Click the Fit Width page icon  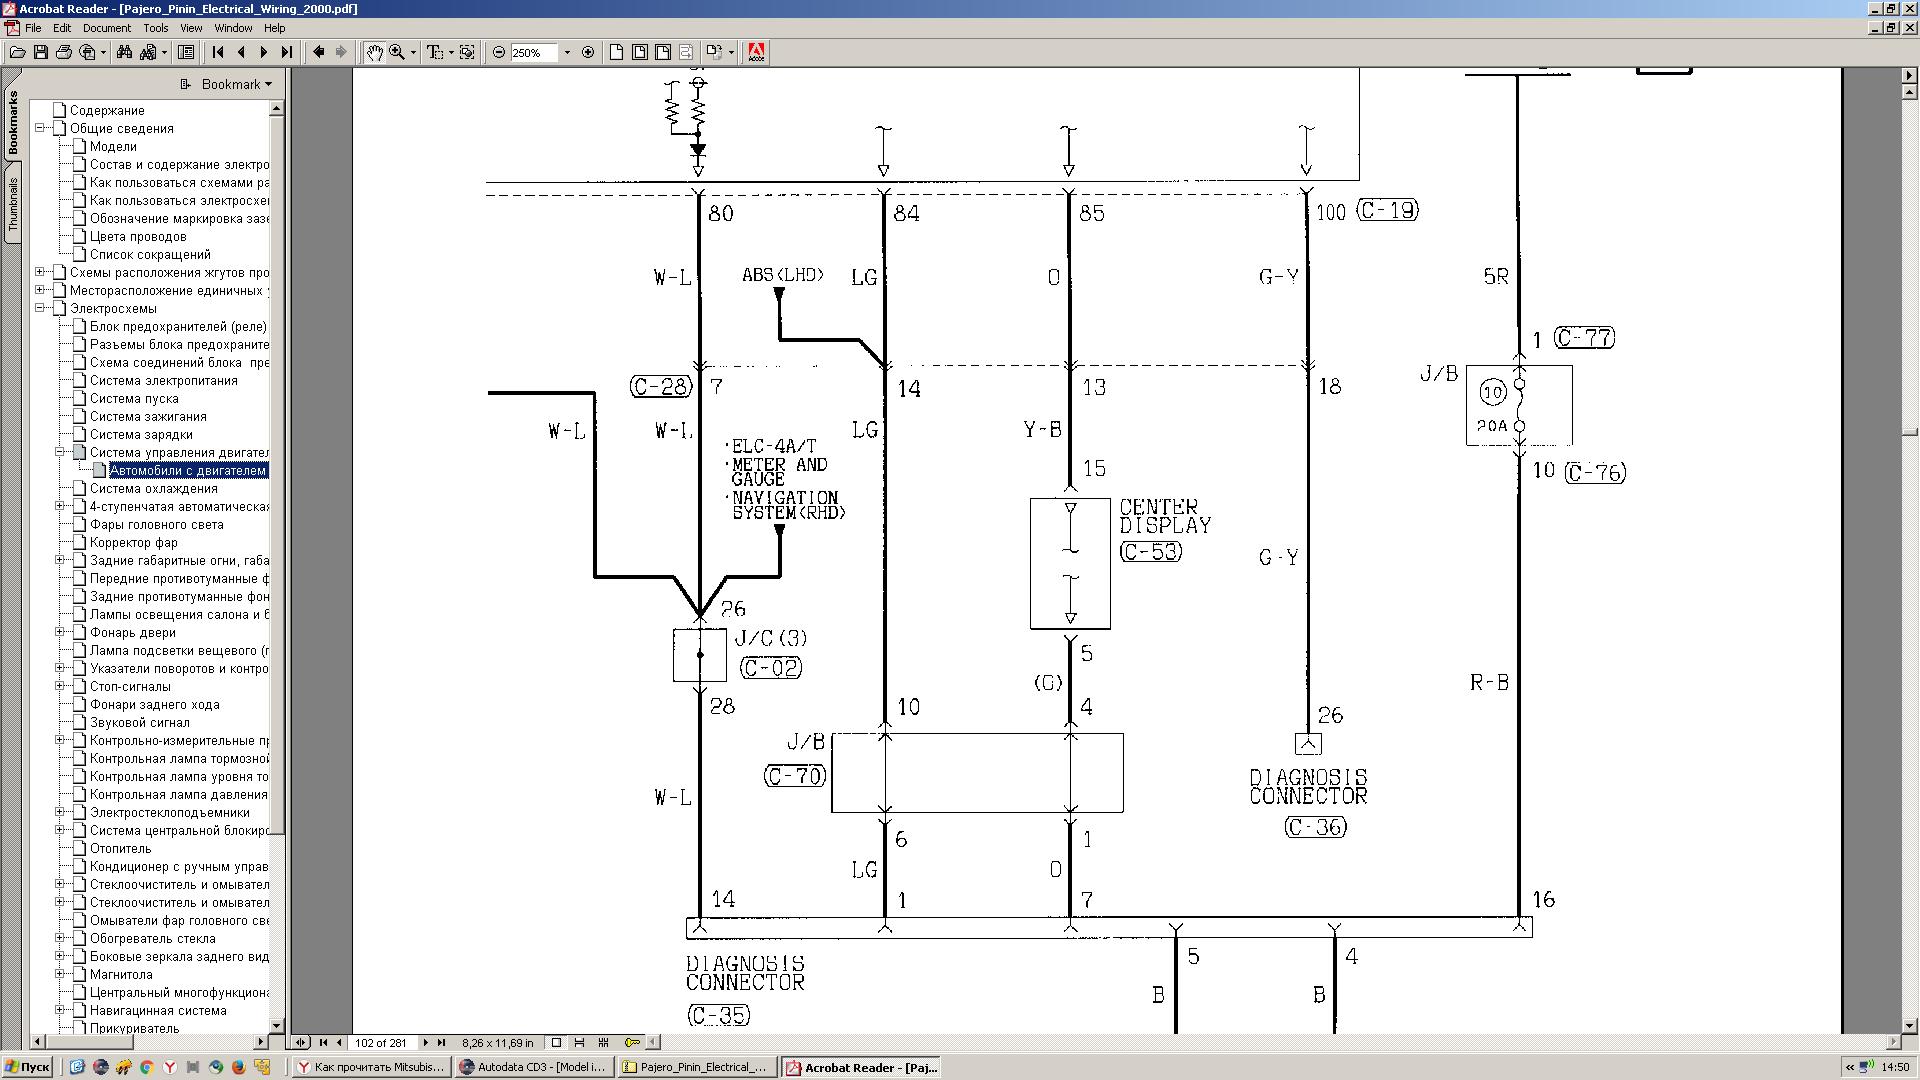point(662,52)
